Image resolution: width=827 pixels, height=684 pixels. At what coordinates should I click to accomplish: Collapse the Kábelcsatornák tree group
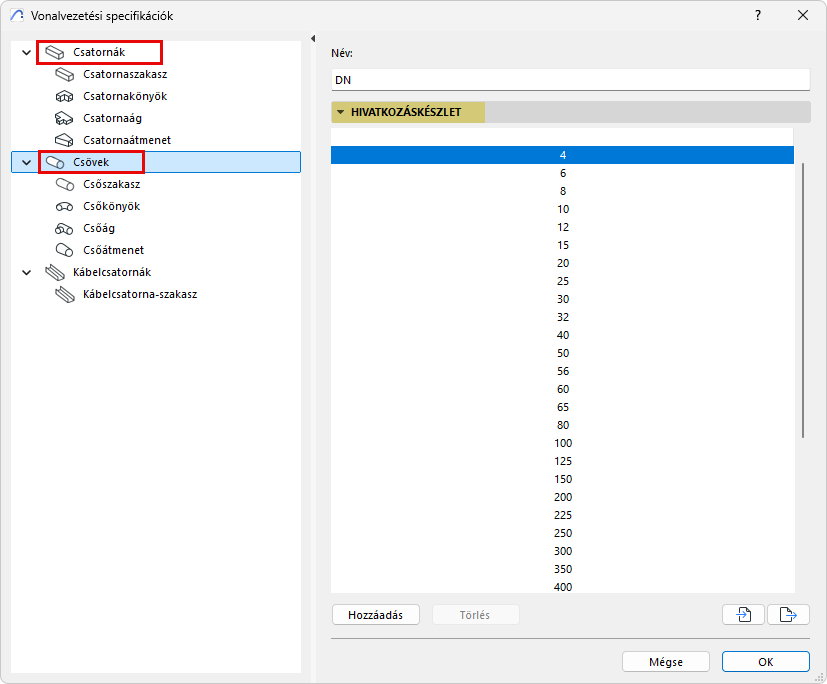[x=26, y=272]
